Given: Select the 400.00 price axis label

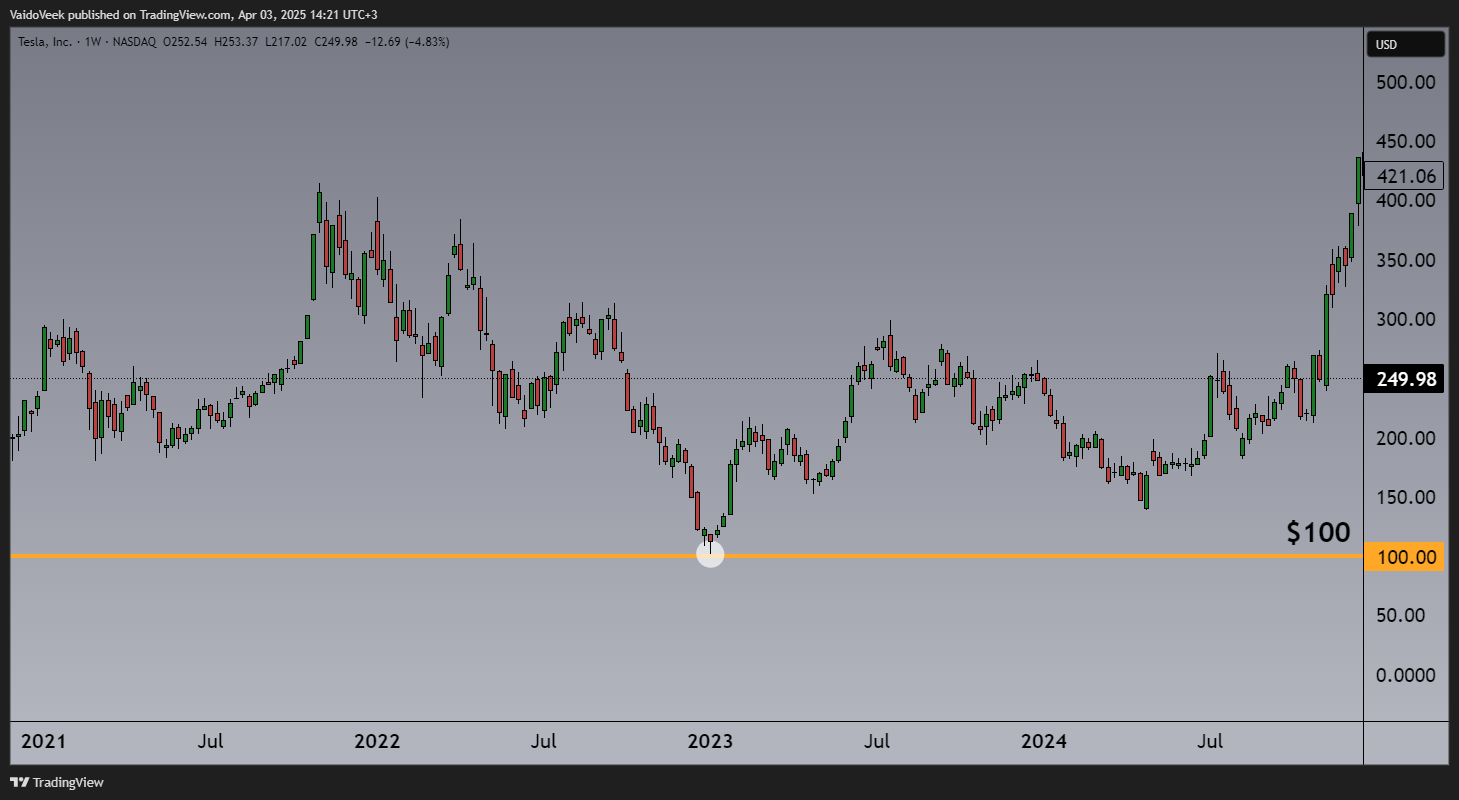Looking at the screenshot, I should tap(1406, 200).
